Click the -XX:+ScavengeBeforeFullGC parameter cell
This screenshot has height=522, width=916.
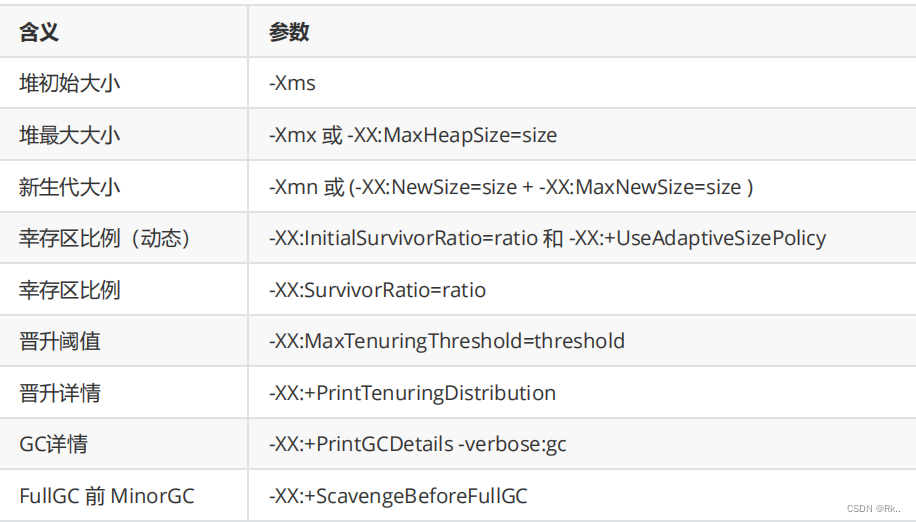pyautogui.click(x=397, y=496)
